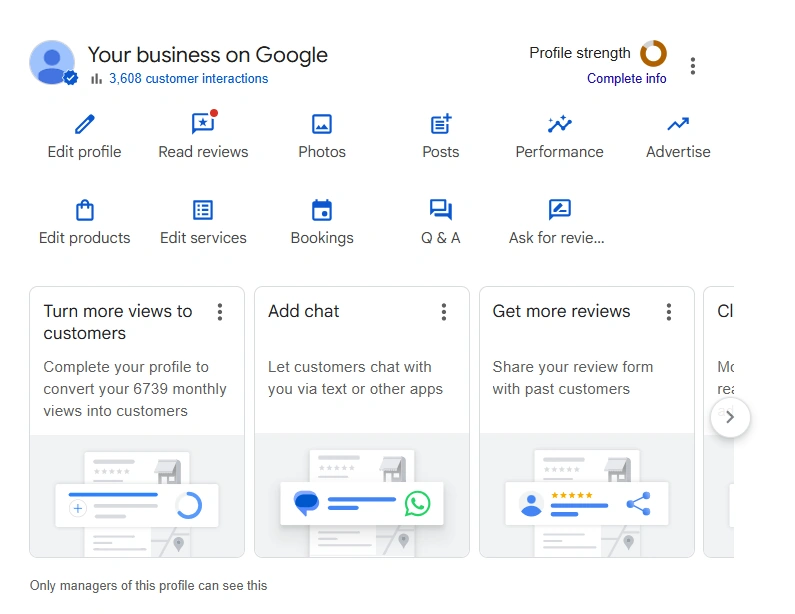Click the Edit profile label
Image resolution: width=795 pixels, height=614 pixels.
point(85,152)
